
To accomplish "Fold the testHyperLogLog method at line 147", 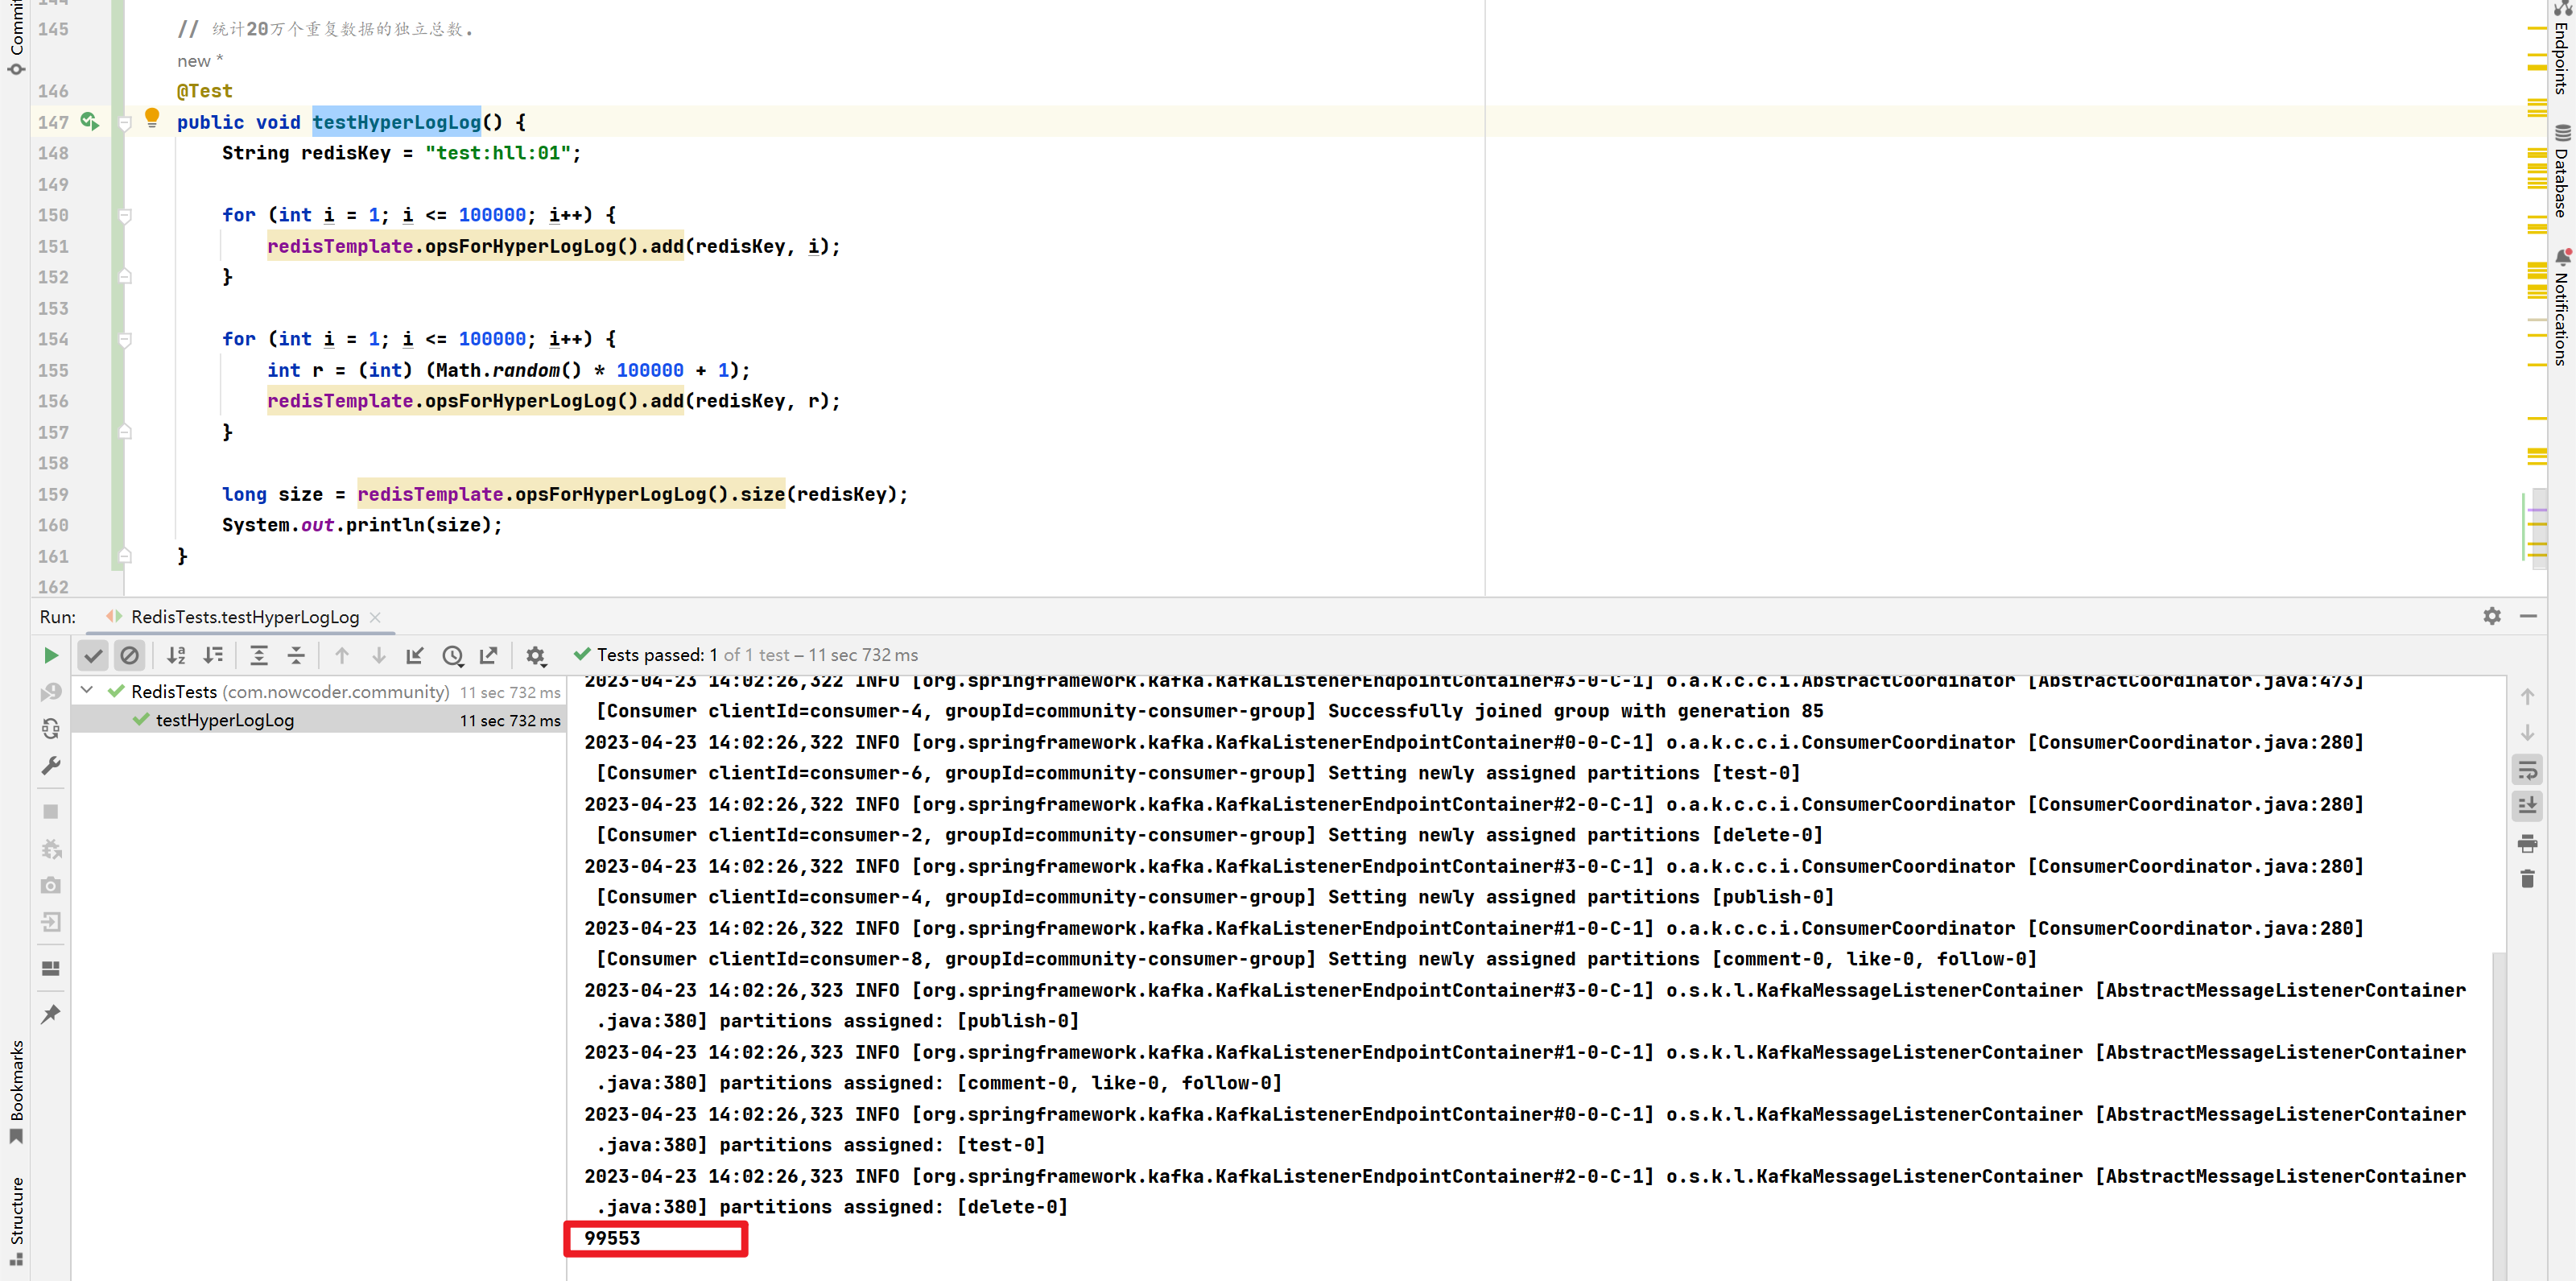I will click(125, 123).
